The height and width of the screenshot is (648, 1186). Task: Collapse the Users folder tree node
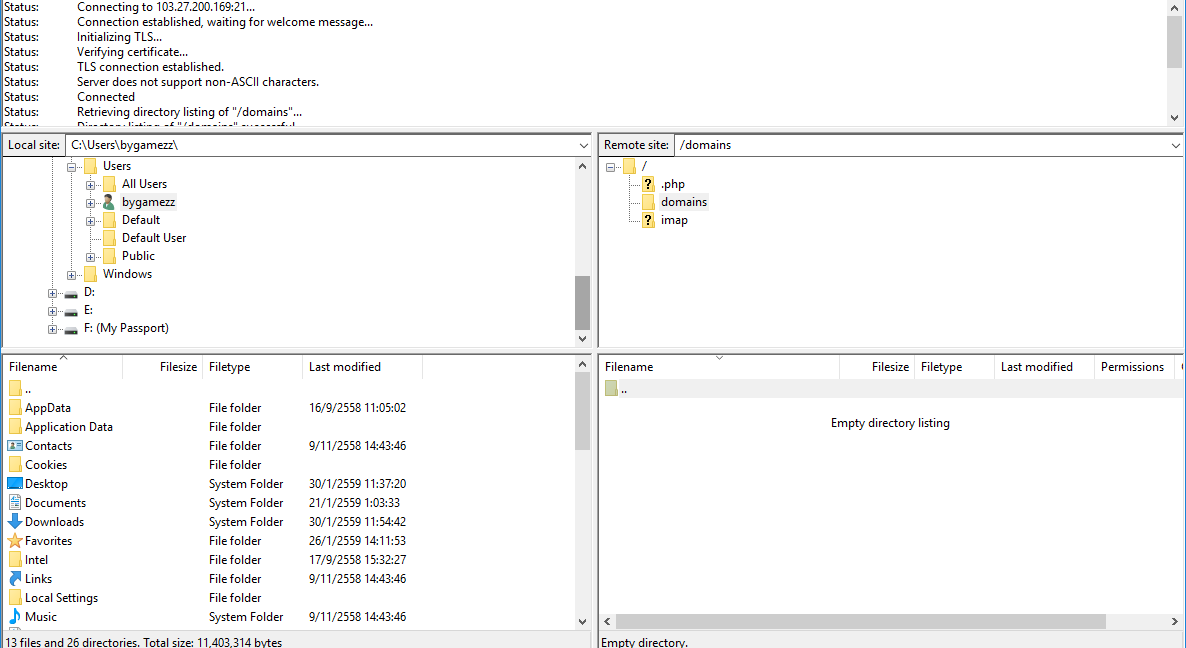point(72,167)
